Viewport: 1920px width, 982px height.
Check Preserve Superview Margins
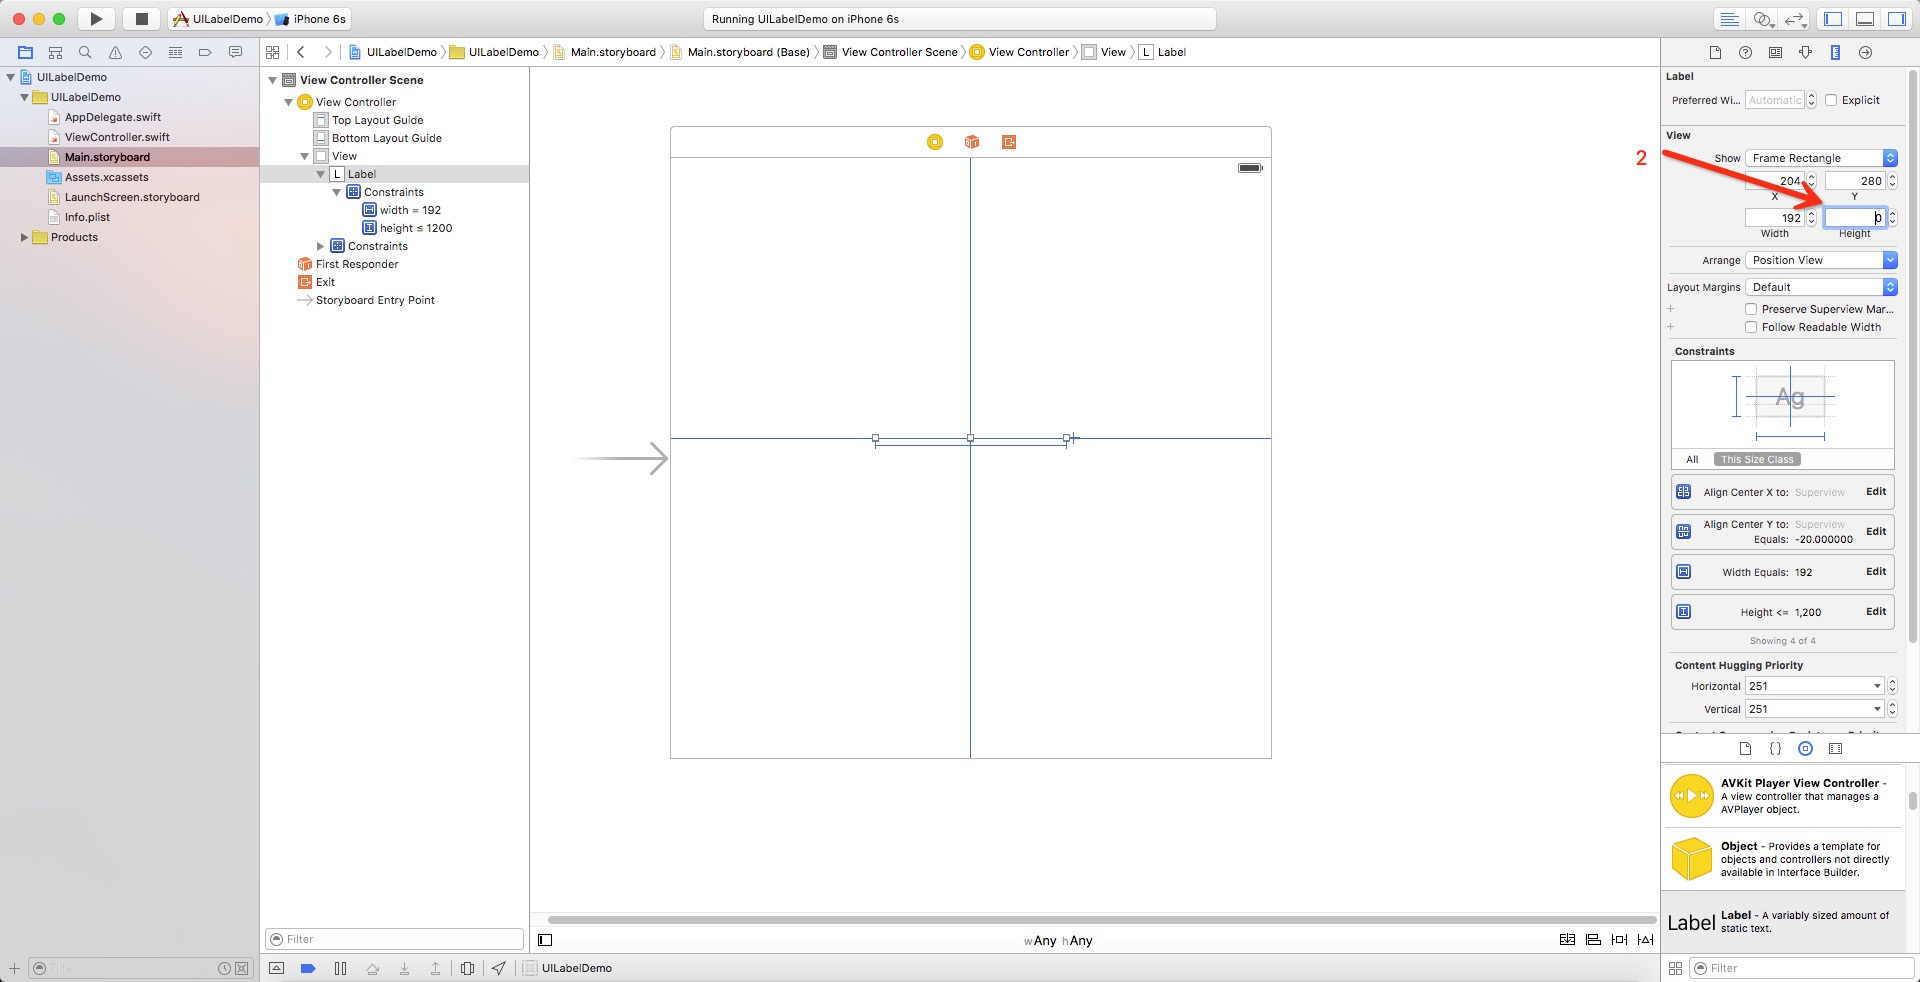tap(1751, 309)
